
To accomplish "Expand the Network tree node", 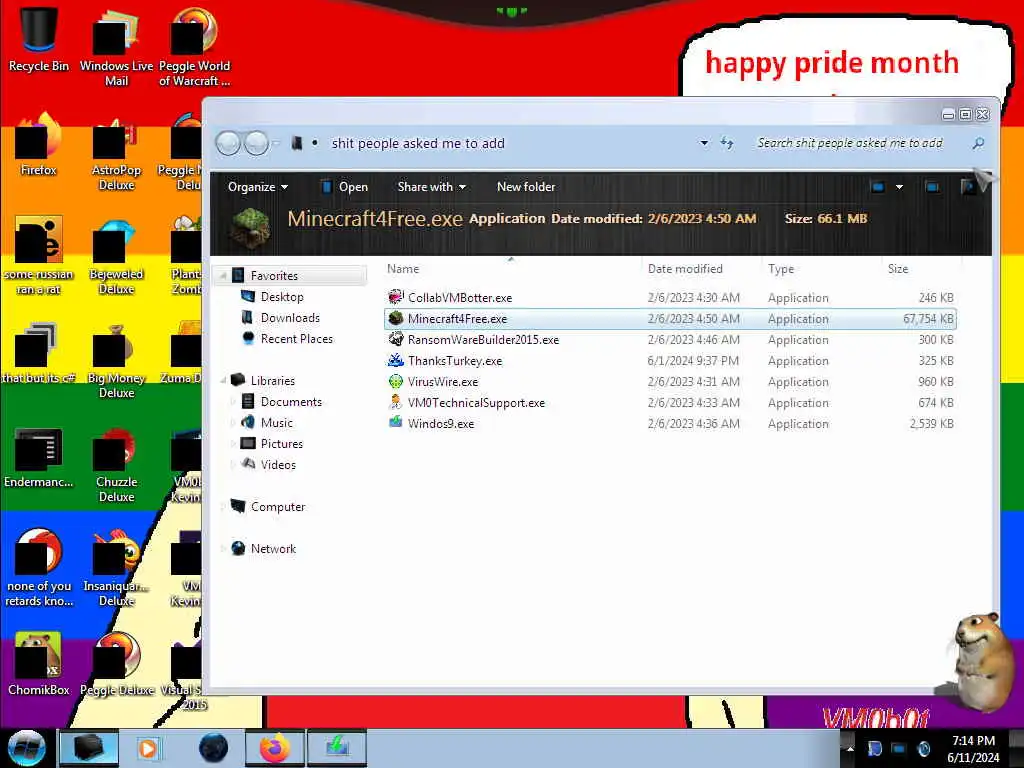I will point(223,549).
